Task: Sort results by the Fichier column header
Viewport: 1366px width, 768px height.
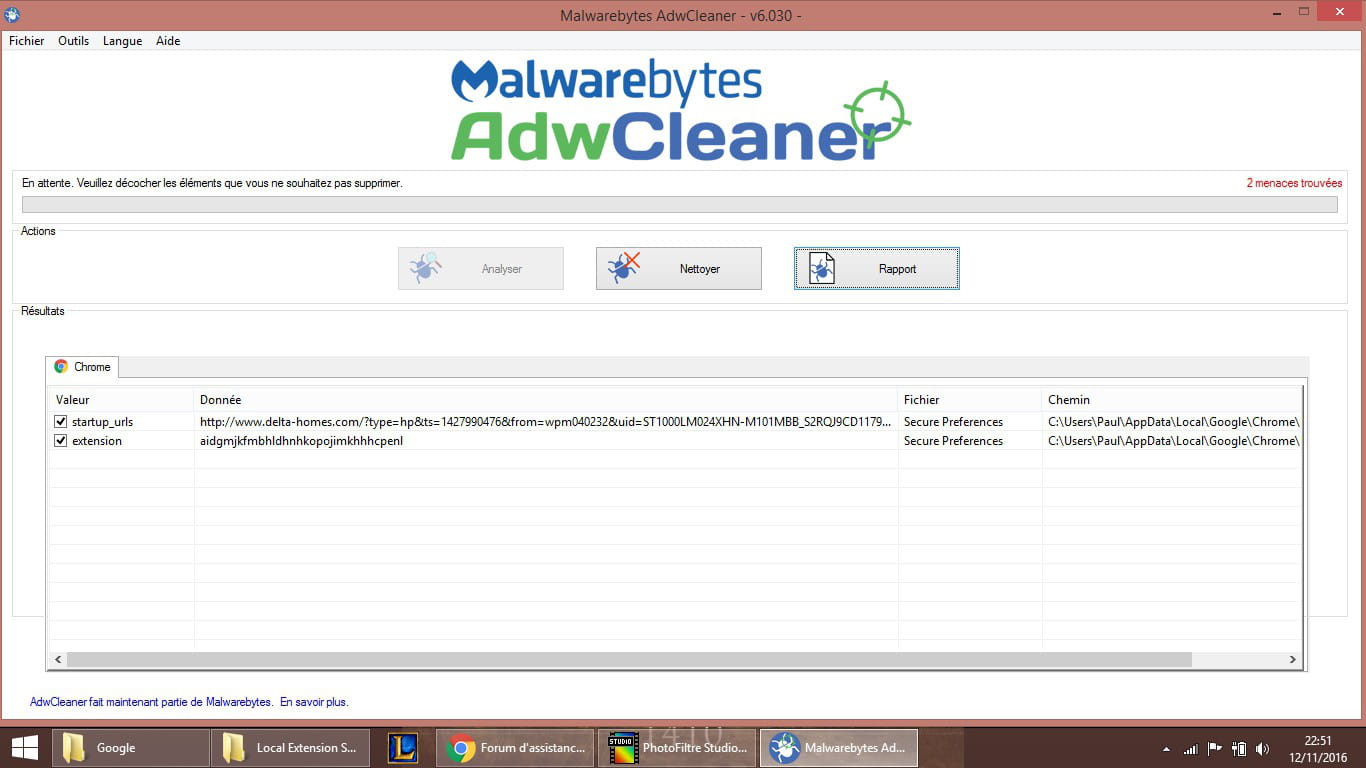Action: point(970,400)
